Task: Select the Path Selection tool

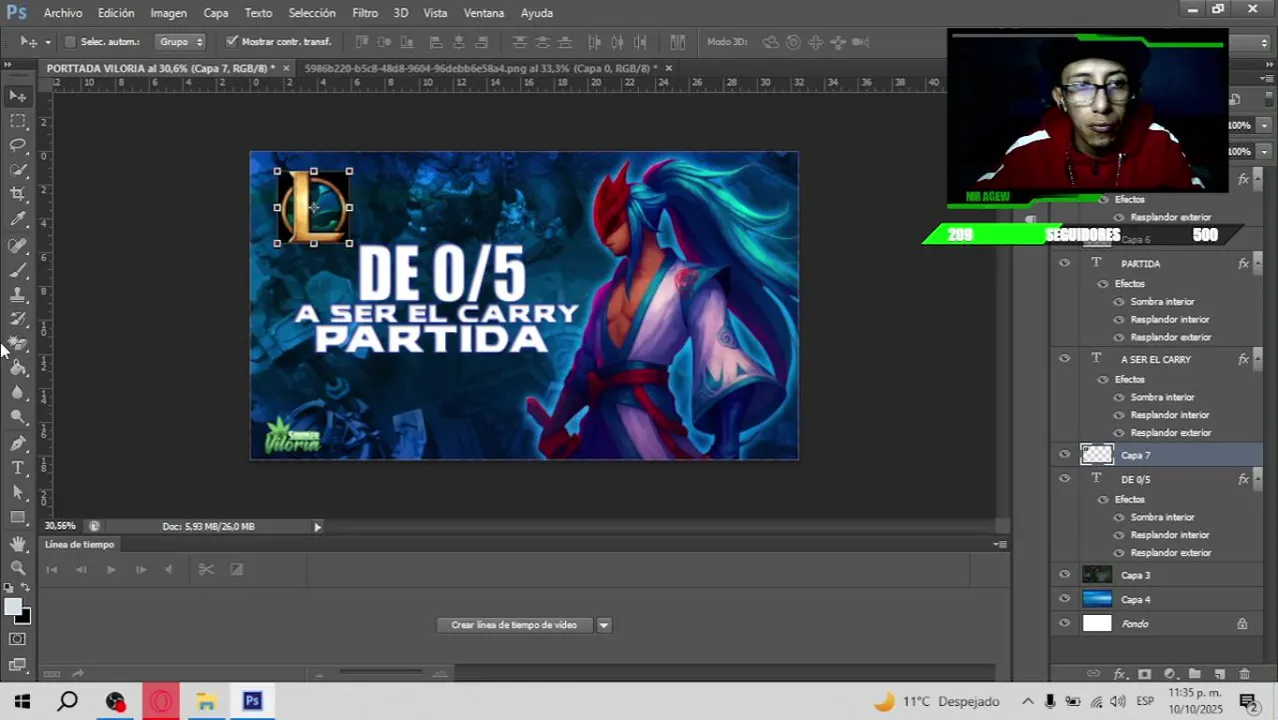Action: tap(18, 492)
